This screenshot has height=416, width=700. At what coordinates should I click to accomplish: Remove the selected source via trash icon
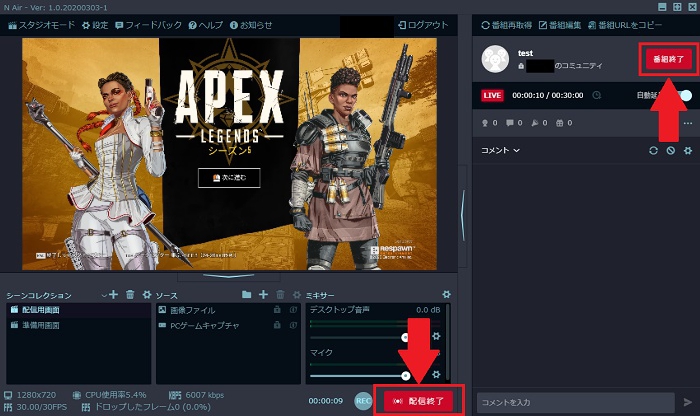(x=280, y=295)
